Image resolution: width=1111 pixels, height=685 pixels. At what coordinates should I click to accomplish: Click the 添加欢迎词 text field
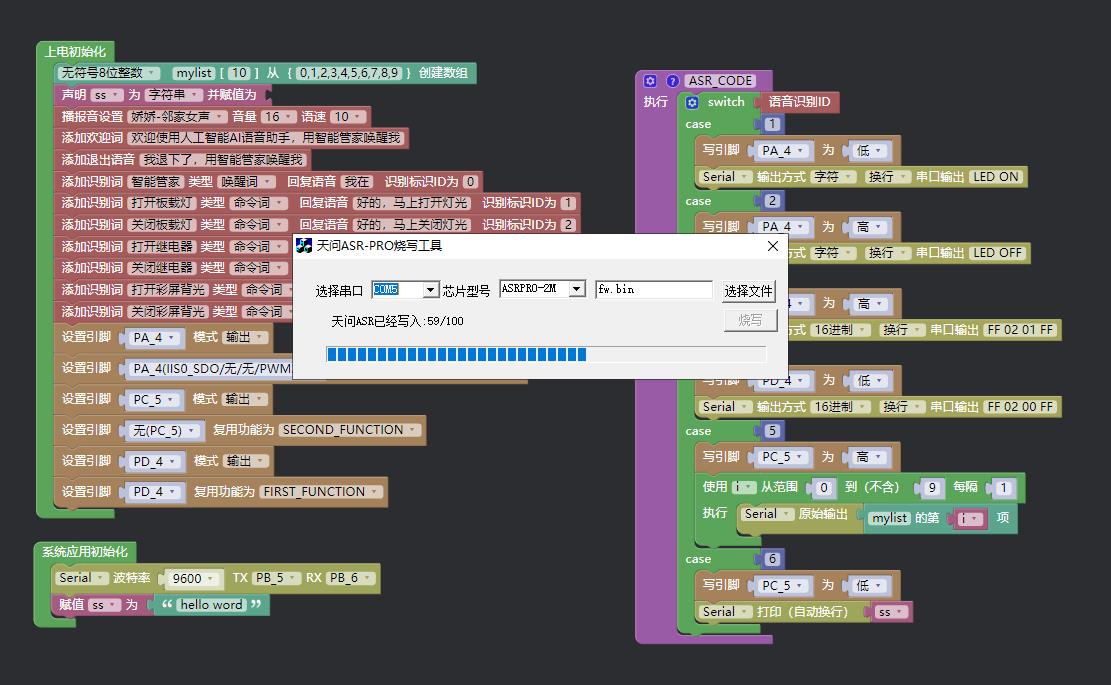(x=266, y=138)
